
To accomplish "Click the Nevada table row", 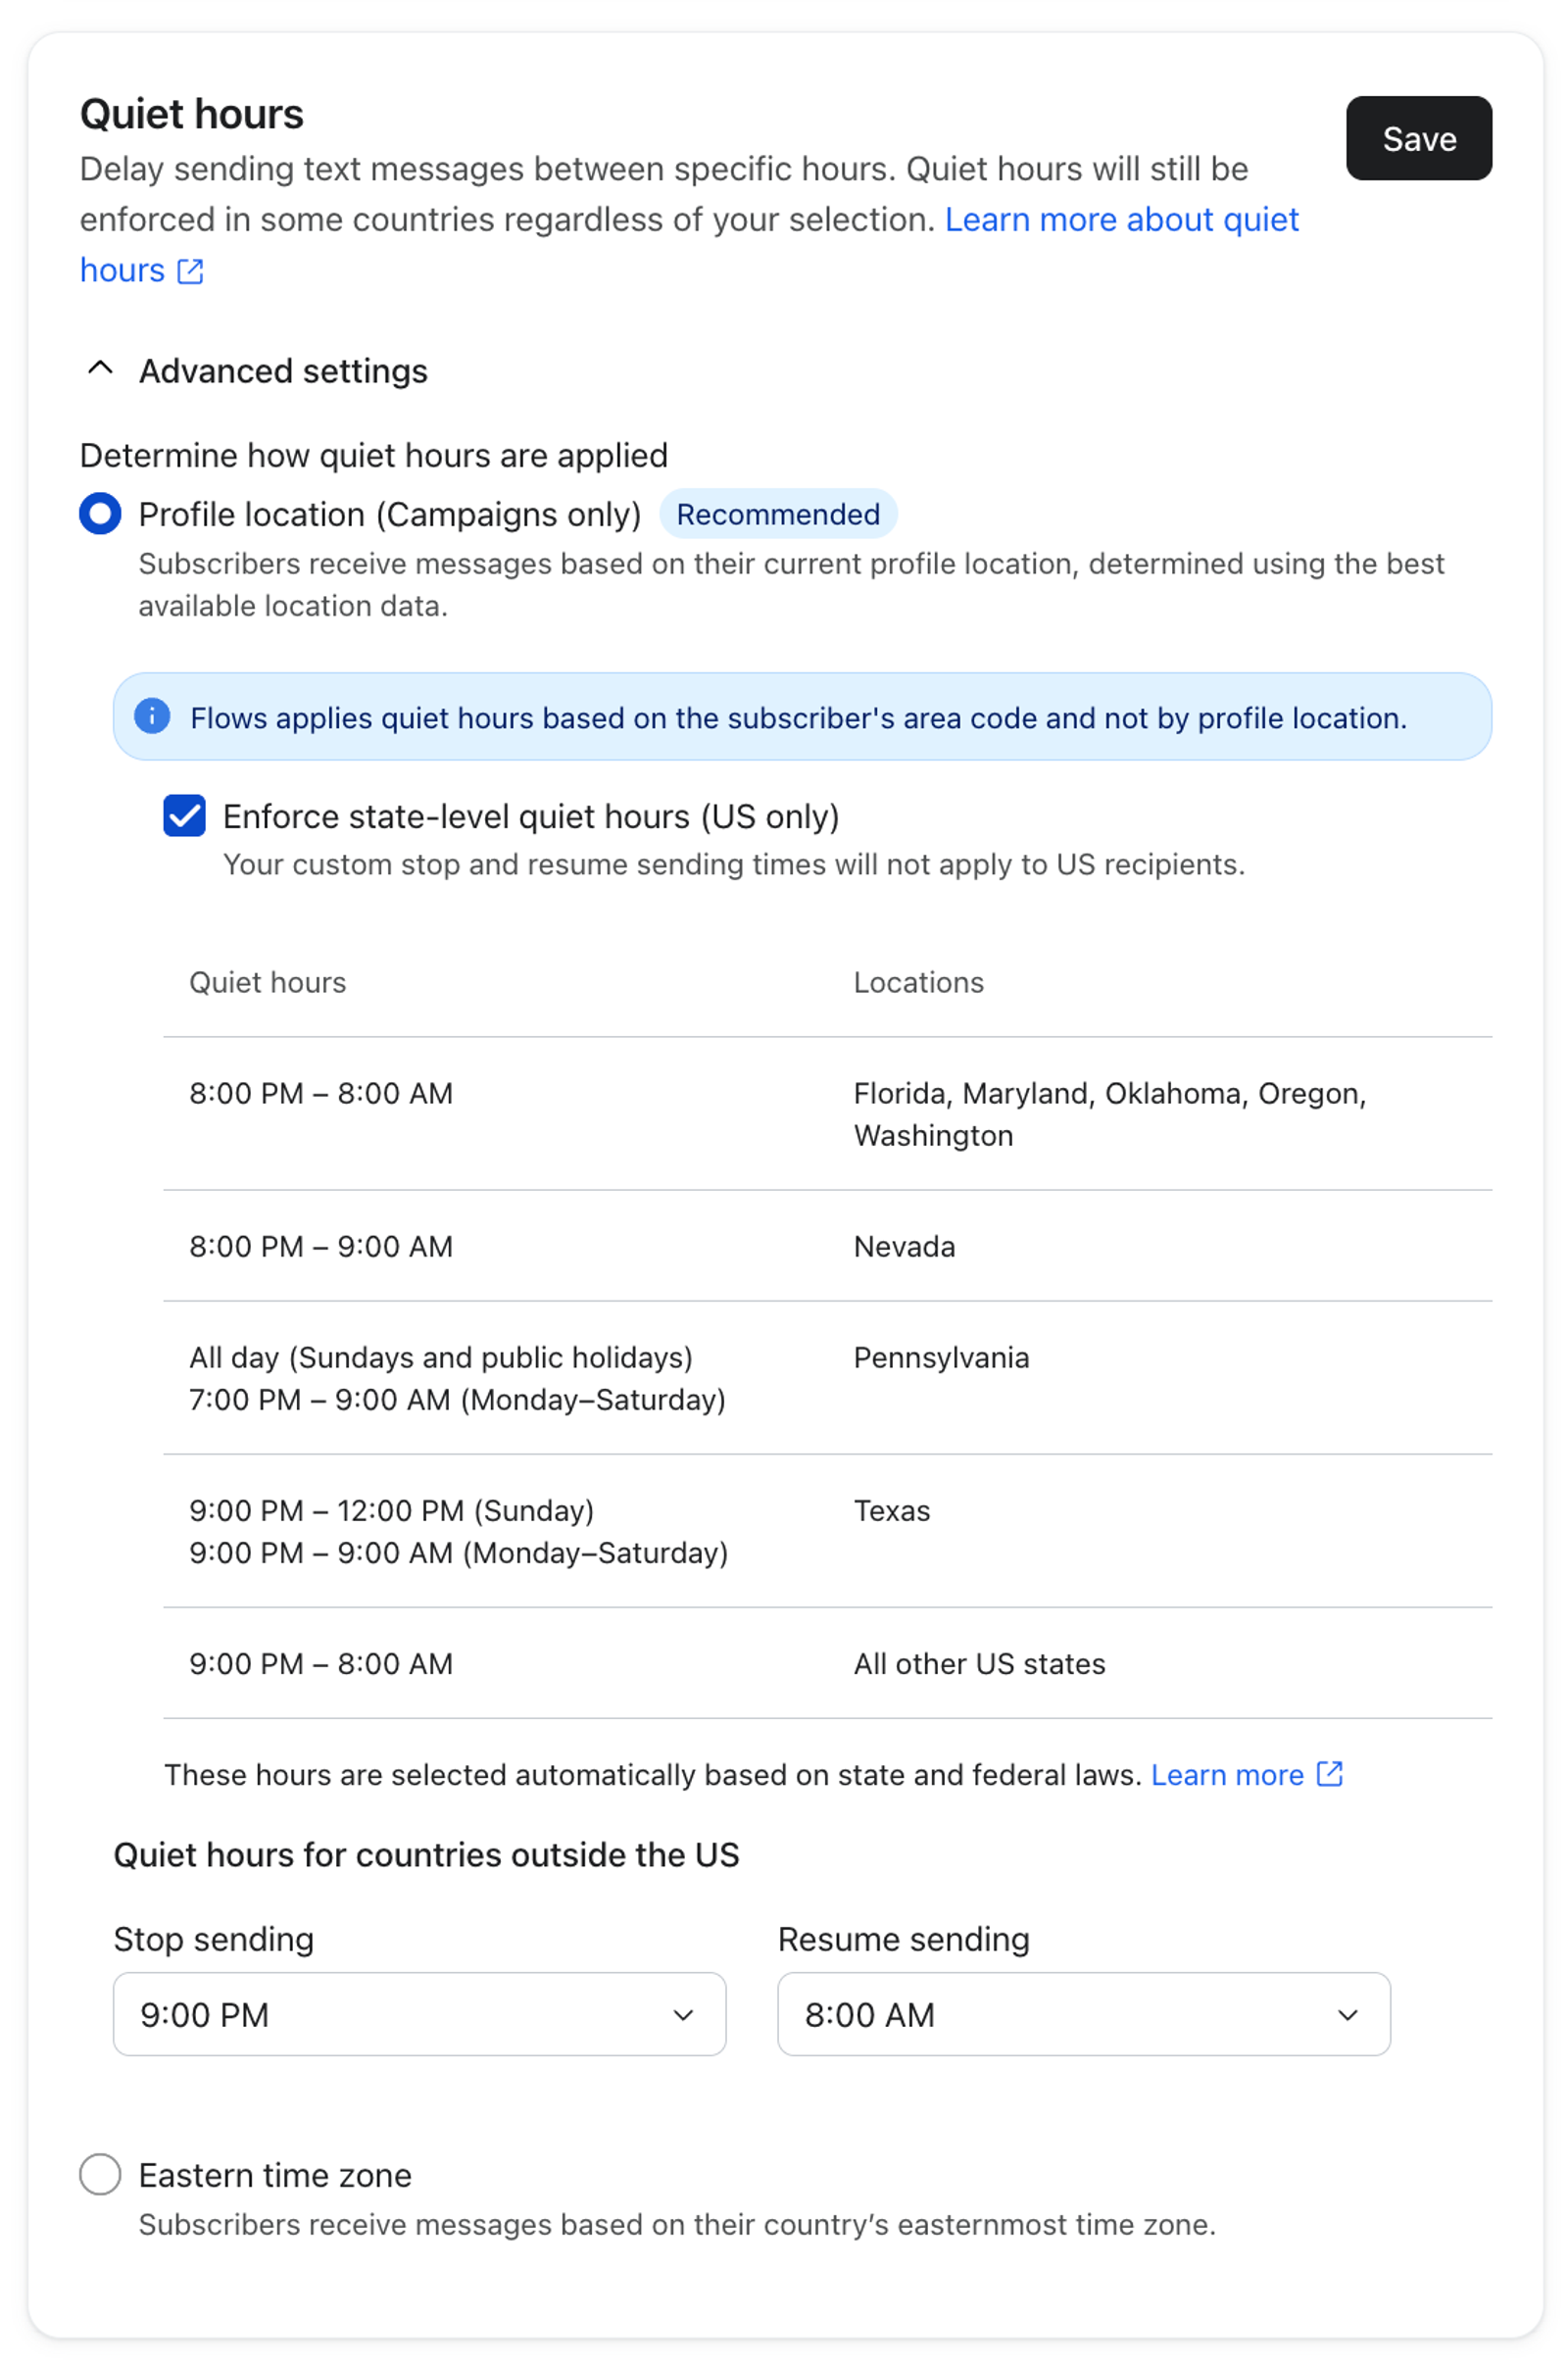I will [x=827, y=1246].
